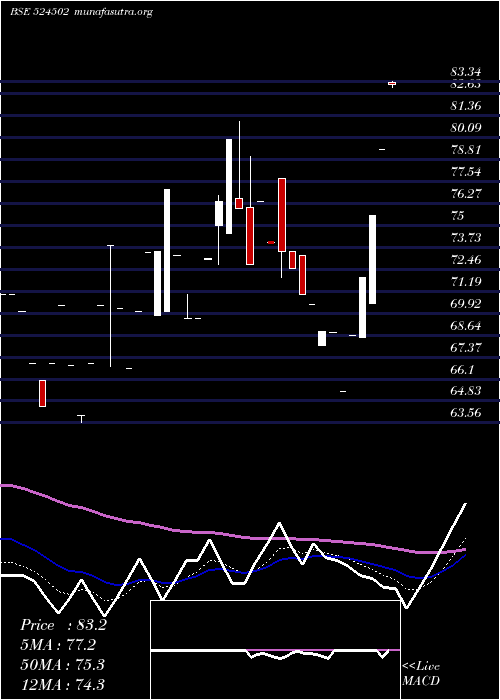Image resolution: width=500 pixels, height=700 pixels.
Task: Select the 73.73 price axis label
Action: click(466, 238)
